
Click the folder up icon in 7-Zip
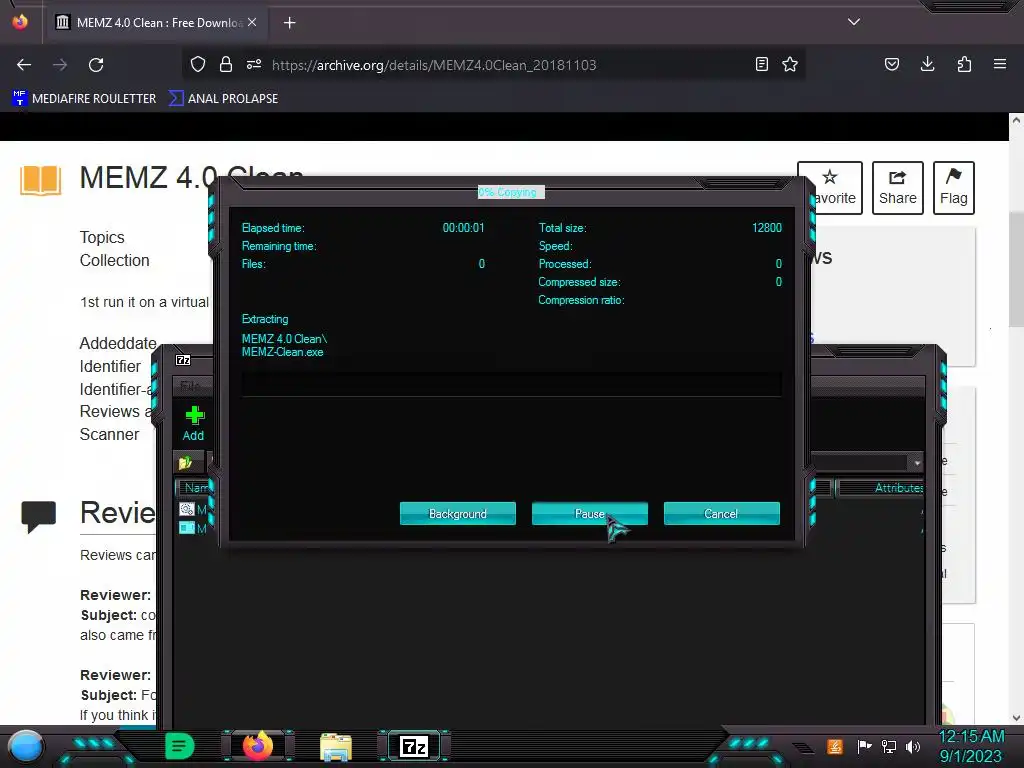pyautogui.click(x=185, y=462)
